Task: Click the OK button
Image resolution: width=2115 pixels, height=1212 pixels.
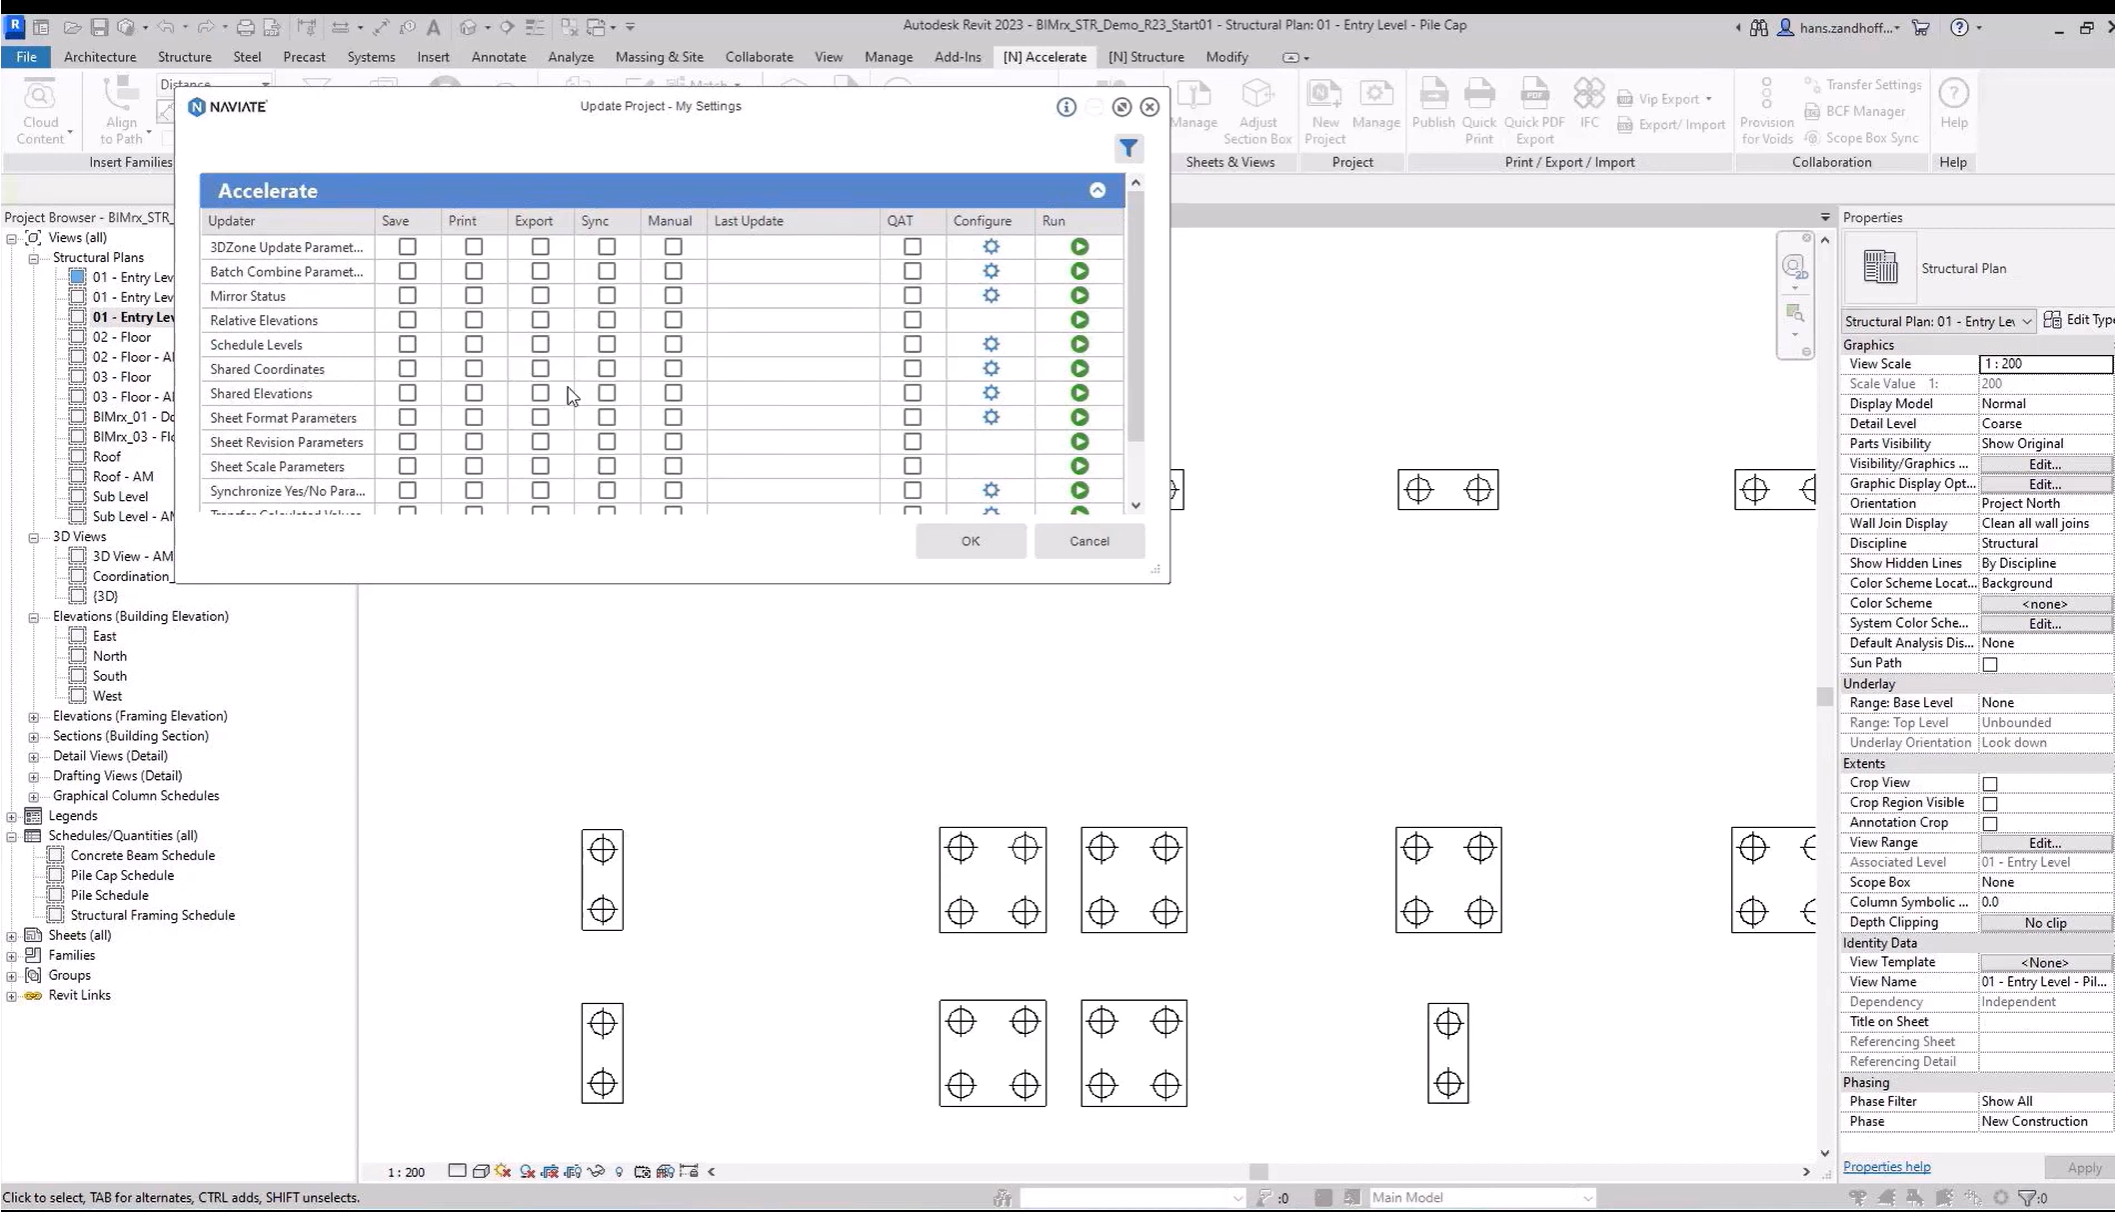Action: point(969,541)
